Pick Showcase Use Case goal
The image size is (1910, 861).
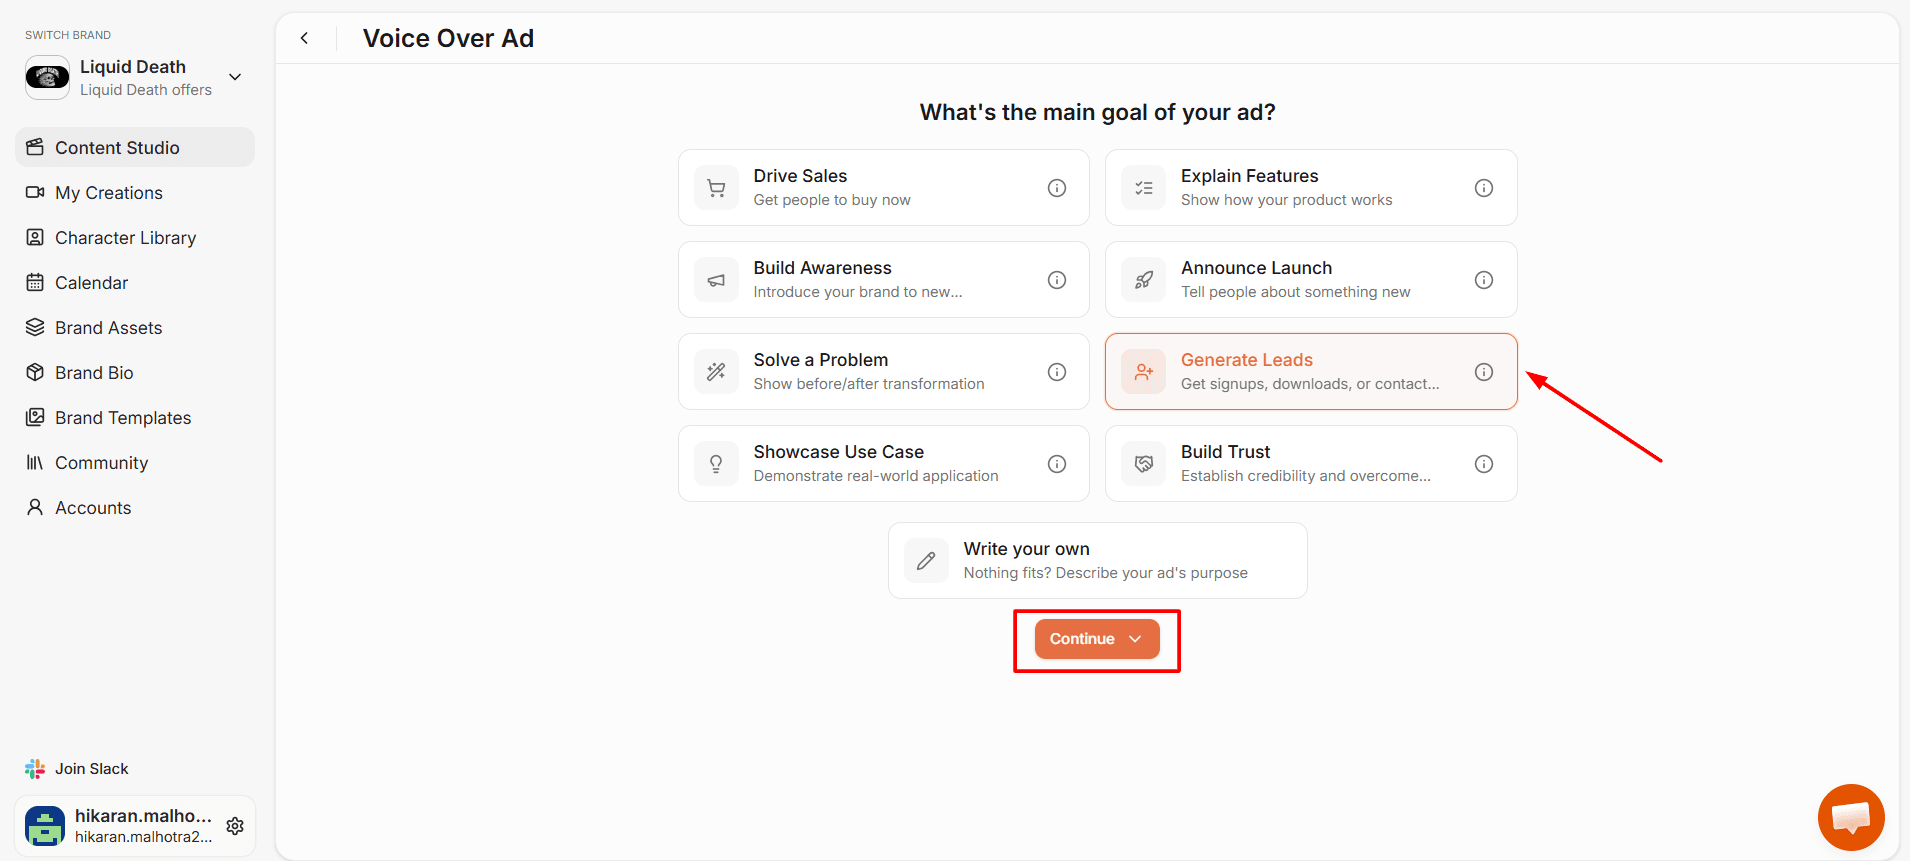pyautogui.click(x=883, y=463)
